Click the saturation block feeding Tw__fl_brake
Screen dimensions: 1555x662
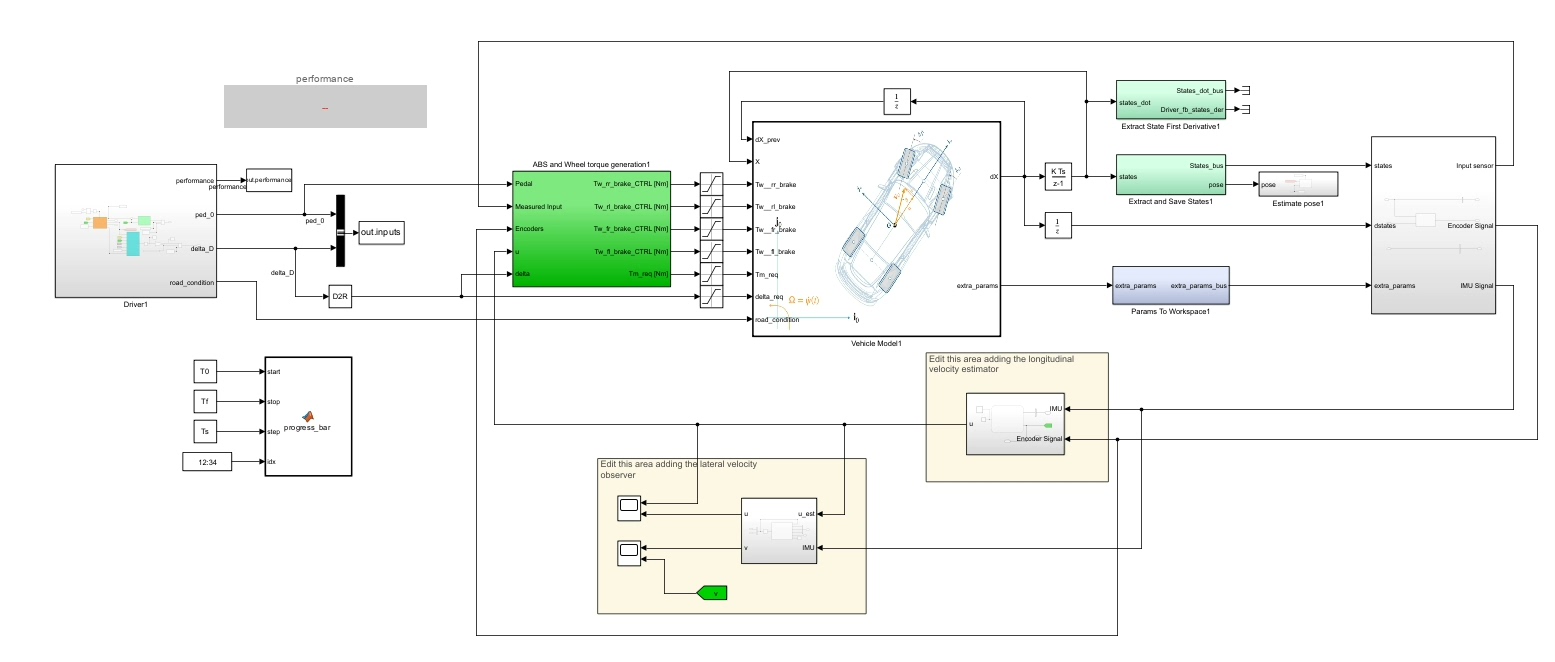(x=712, y=251)
